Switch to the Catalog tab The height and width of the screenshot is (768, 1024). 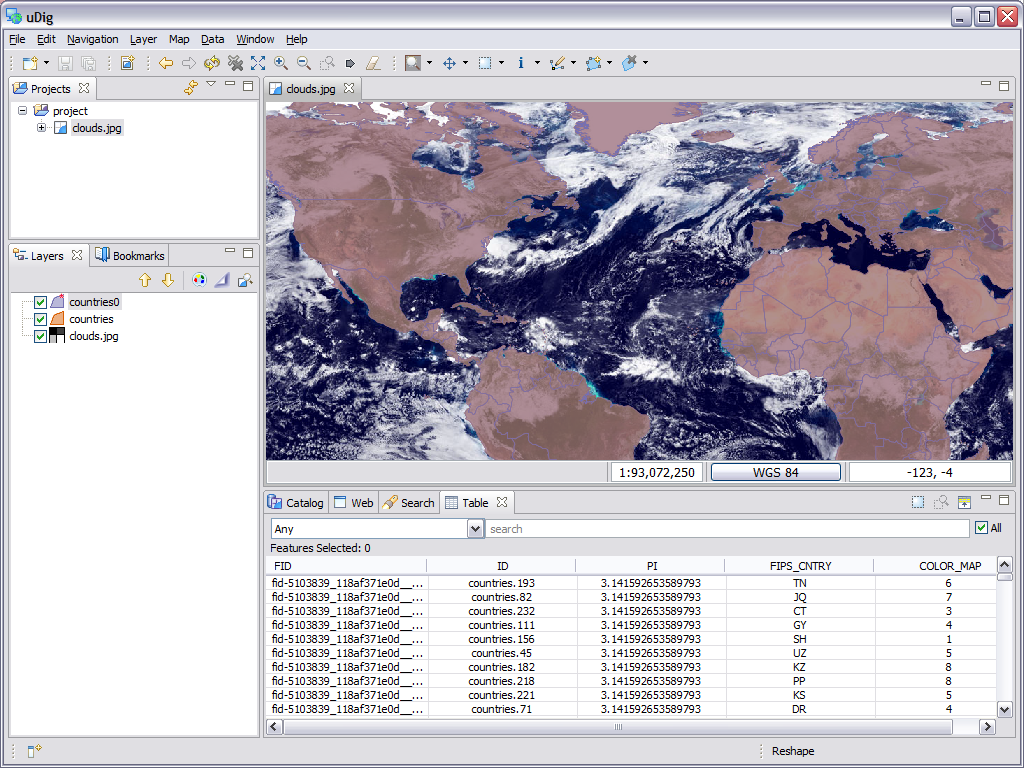pyautogui.click(x=296, y=502)
